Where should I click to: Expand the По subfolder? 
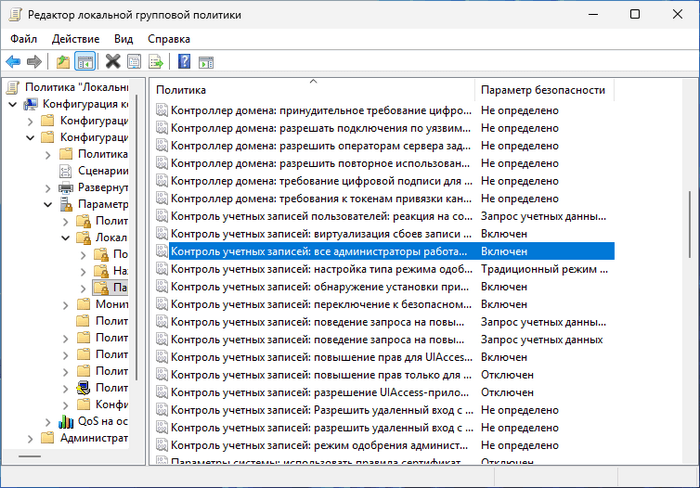pos(83,255)
